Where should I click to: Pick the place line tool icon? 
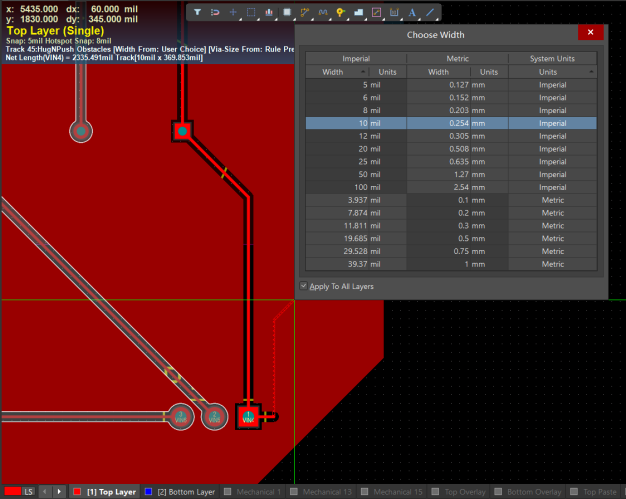pos(430,12)
